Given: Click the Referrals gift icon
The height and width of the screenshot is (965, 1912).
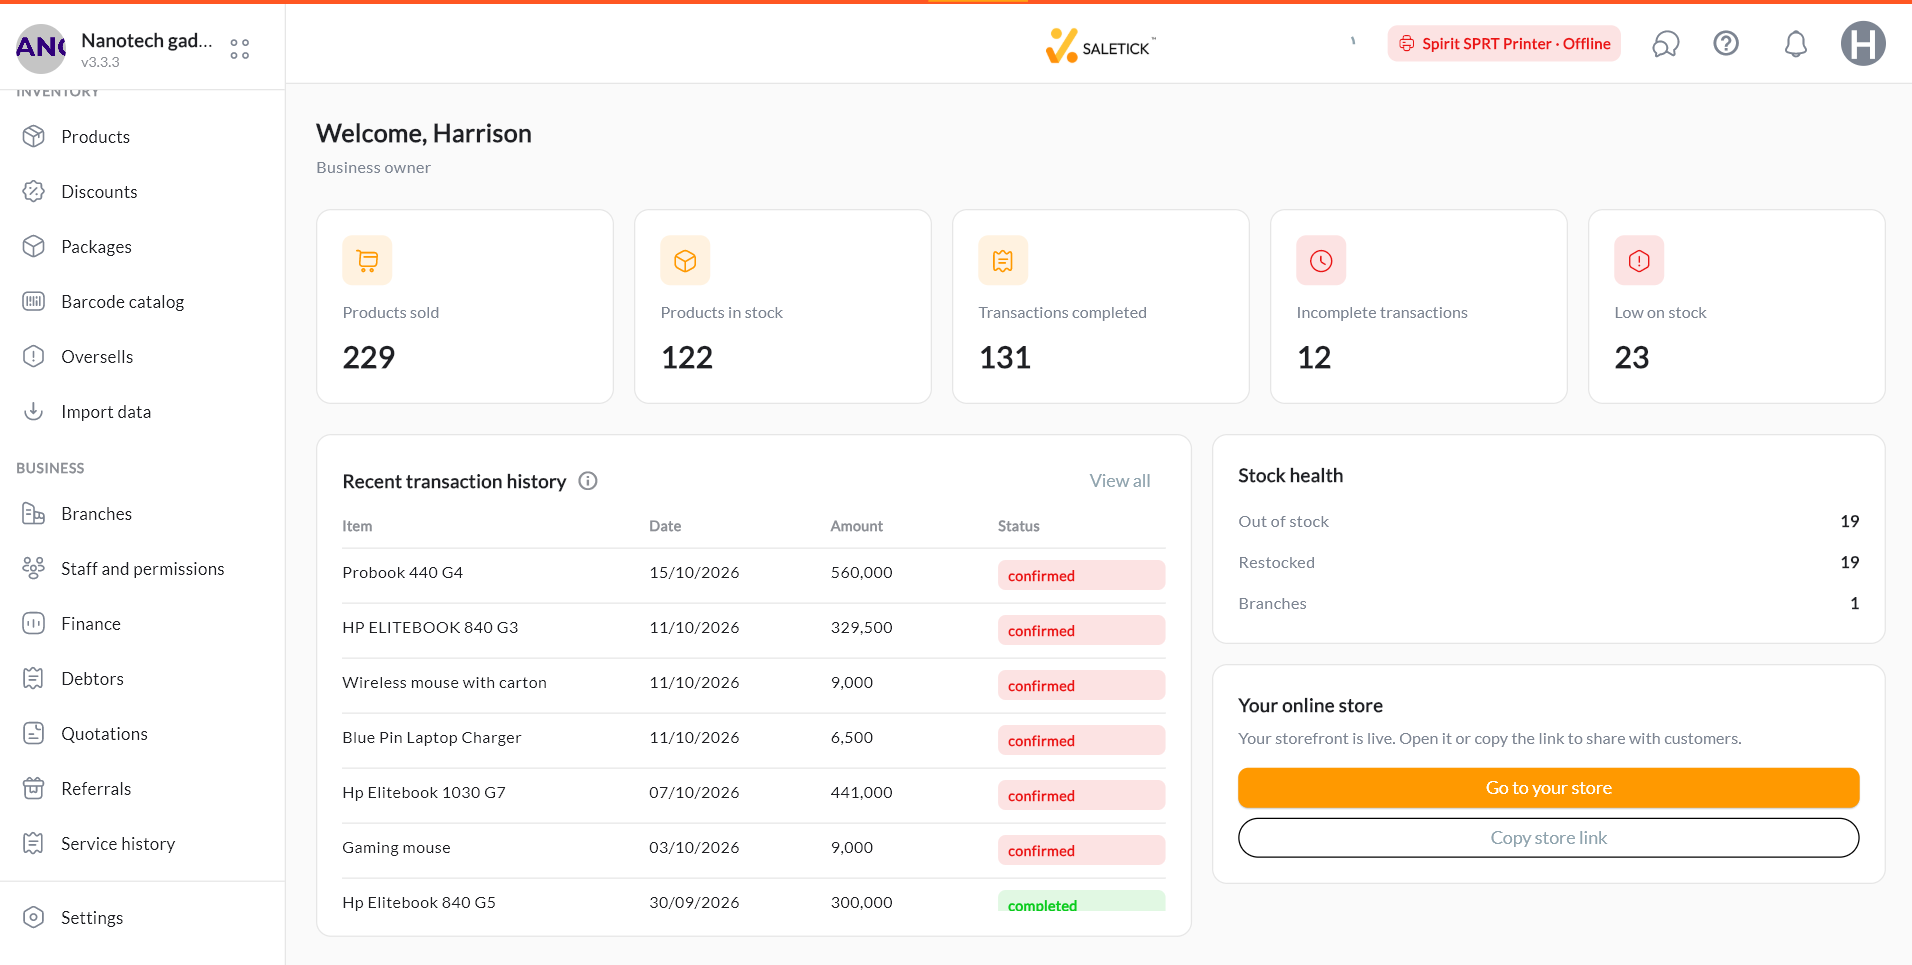Looking at the screenshot, I should pos(34,788).
